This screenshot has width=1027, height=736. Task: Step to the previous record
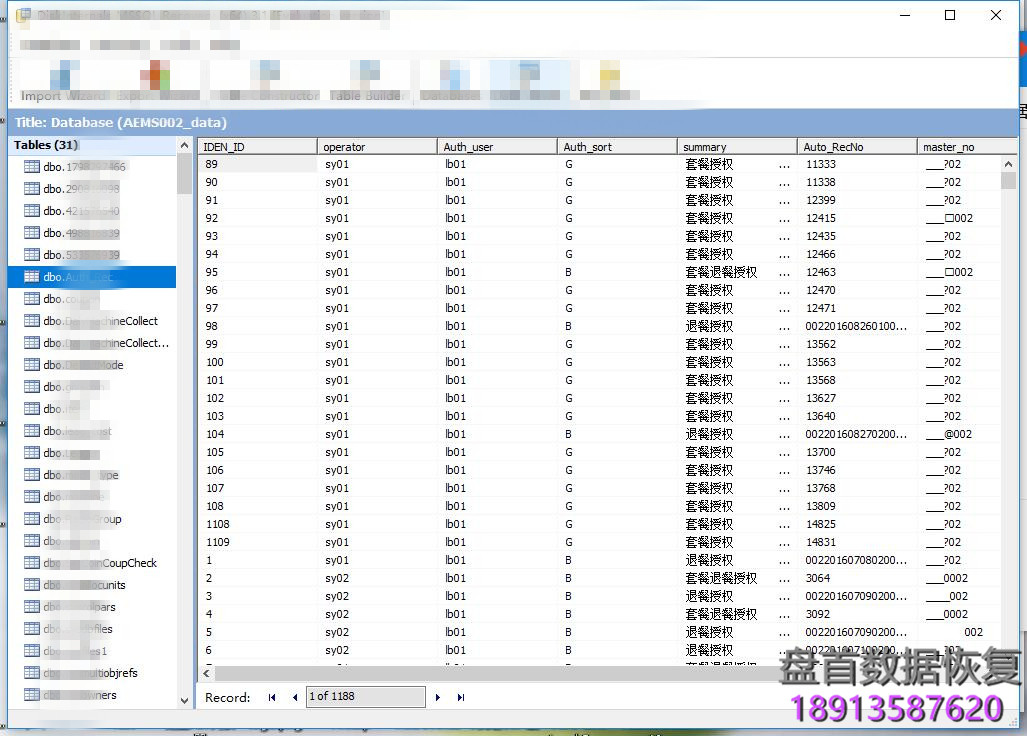294,697
